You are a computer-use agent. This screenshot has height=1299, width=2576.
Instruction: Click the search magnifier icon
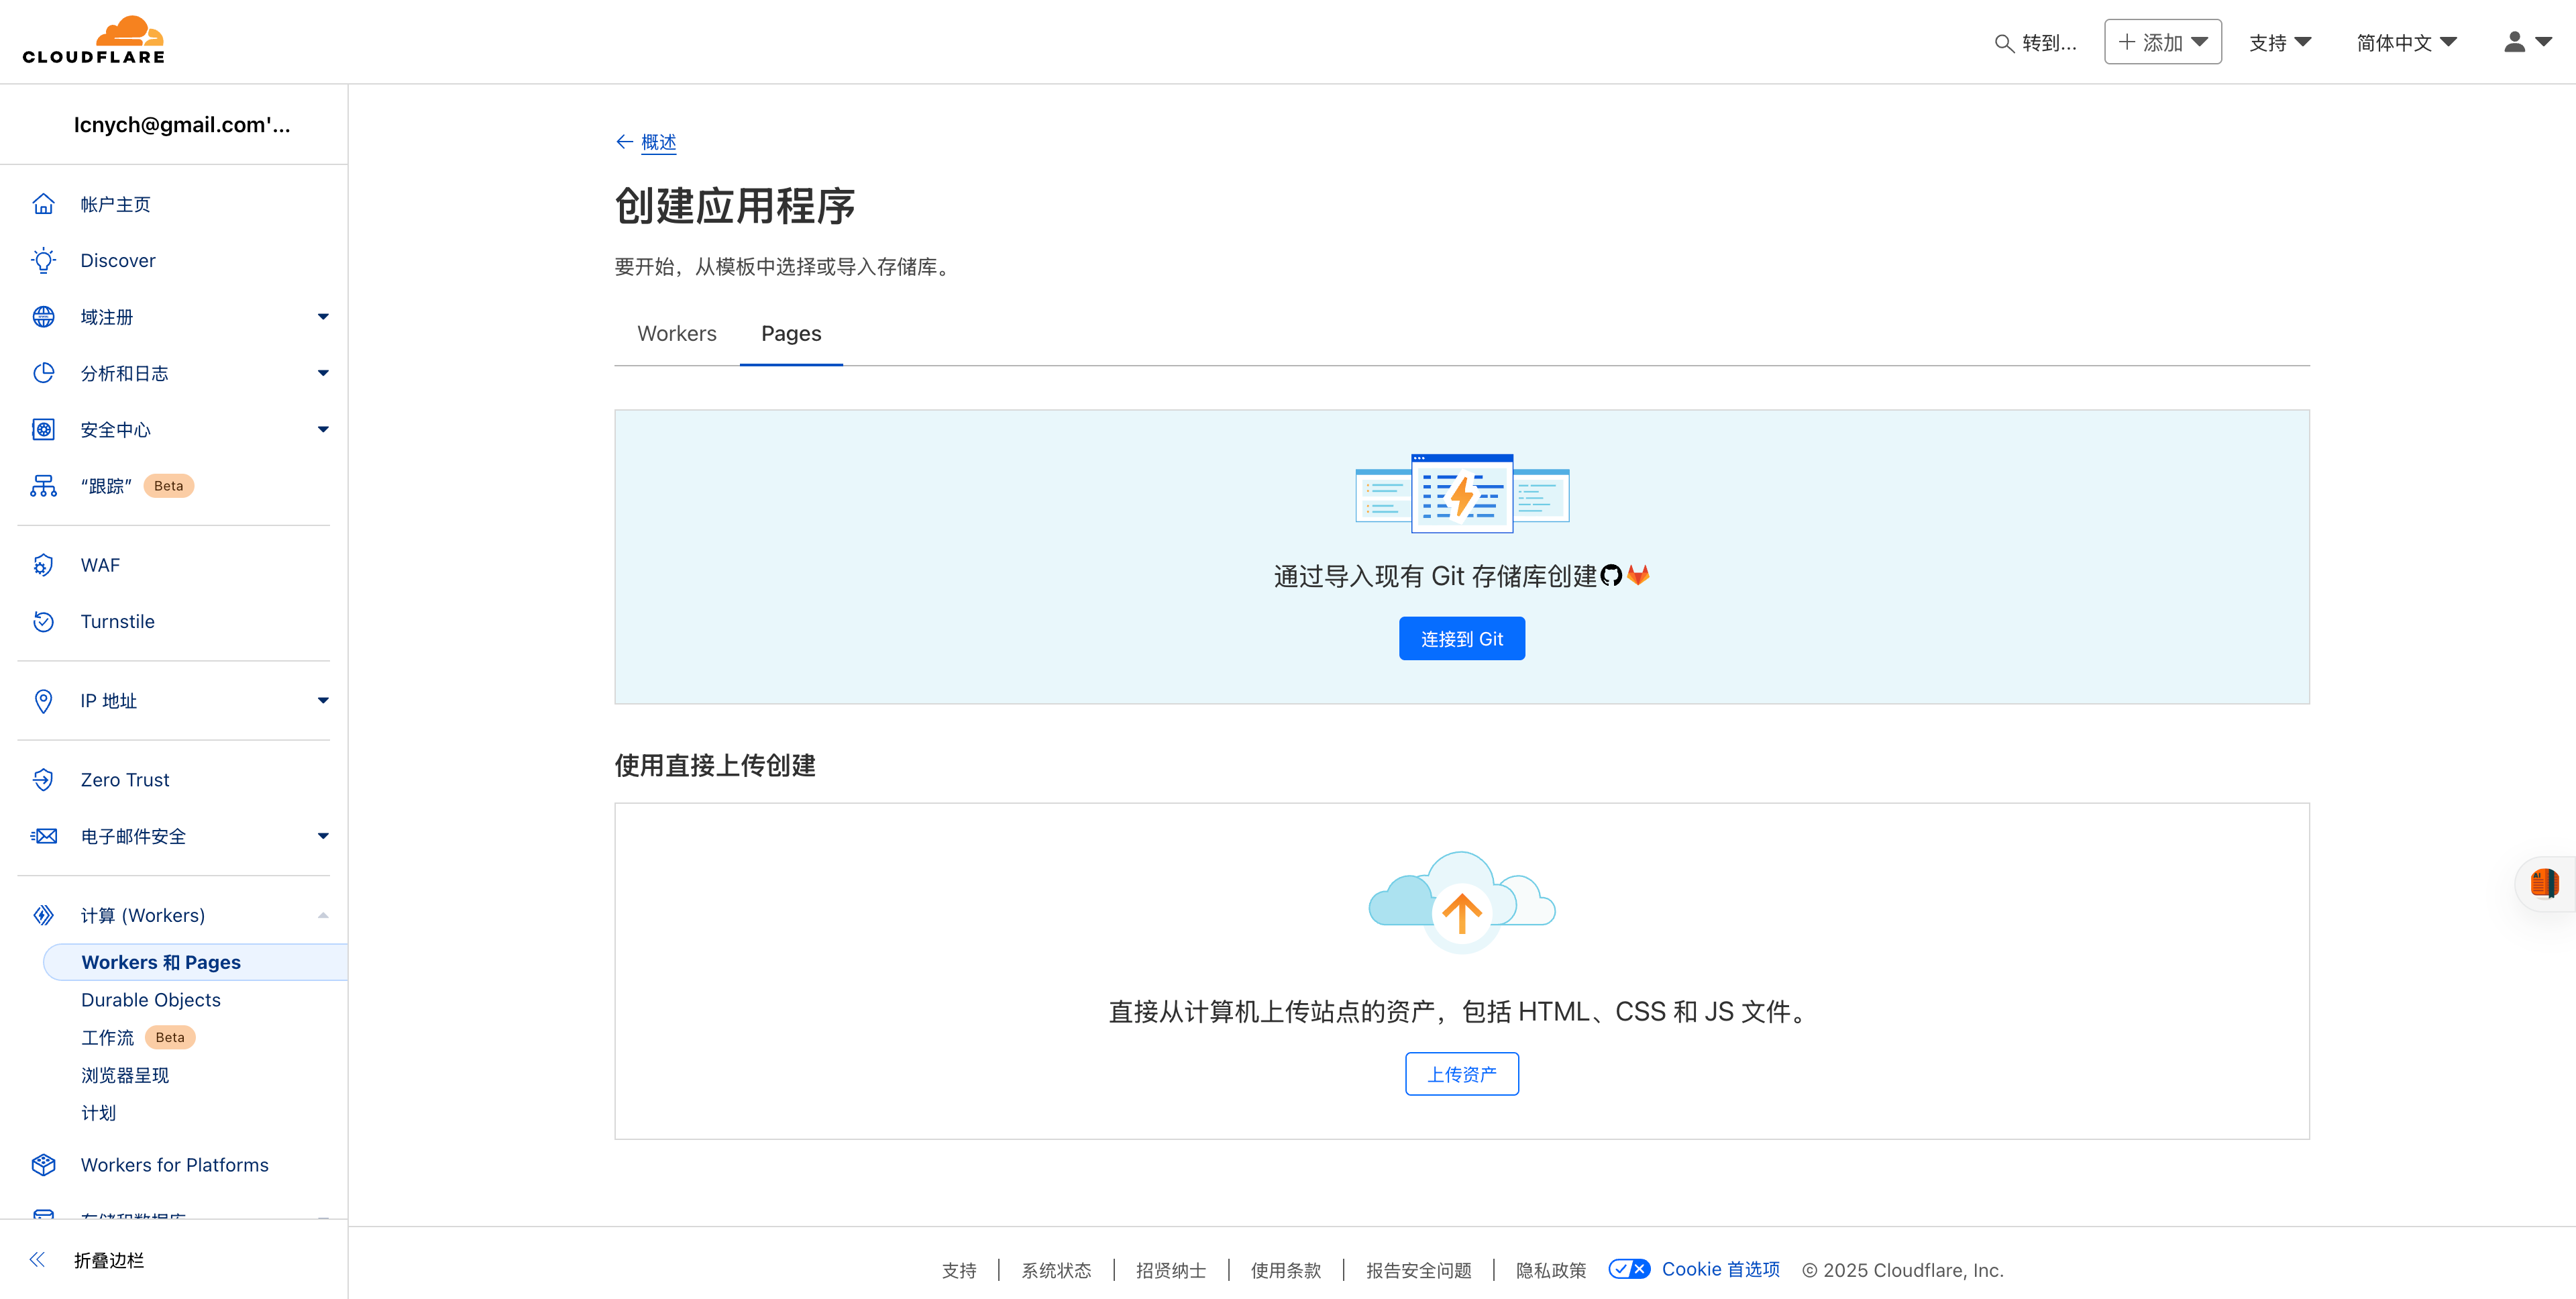[x=2004, y=43]
